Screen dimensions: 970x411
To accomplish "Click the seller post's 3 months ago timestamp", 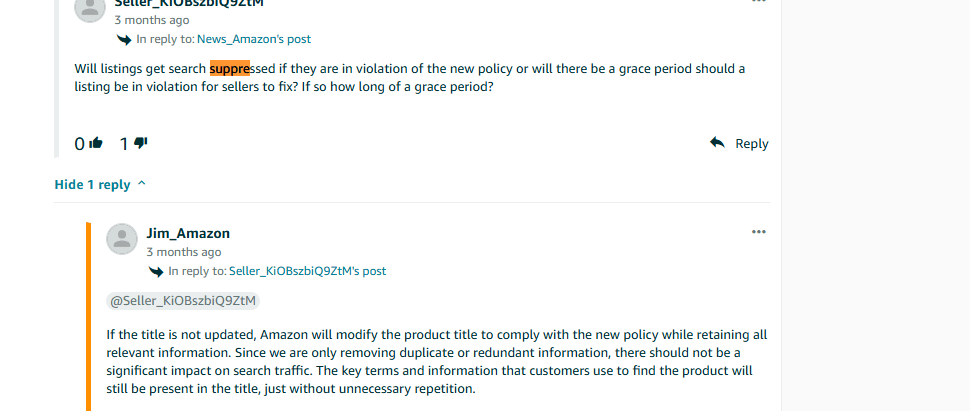I will tap(152, 20).
